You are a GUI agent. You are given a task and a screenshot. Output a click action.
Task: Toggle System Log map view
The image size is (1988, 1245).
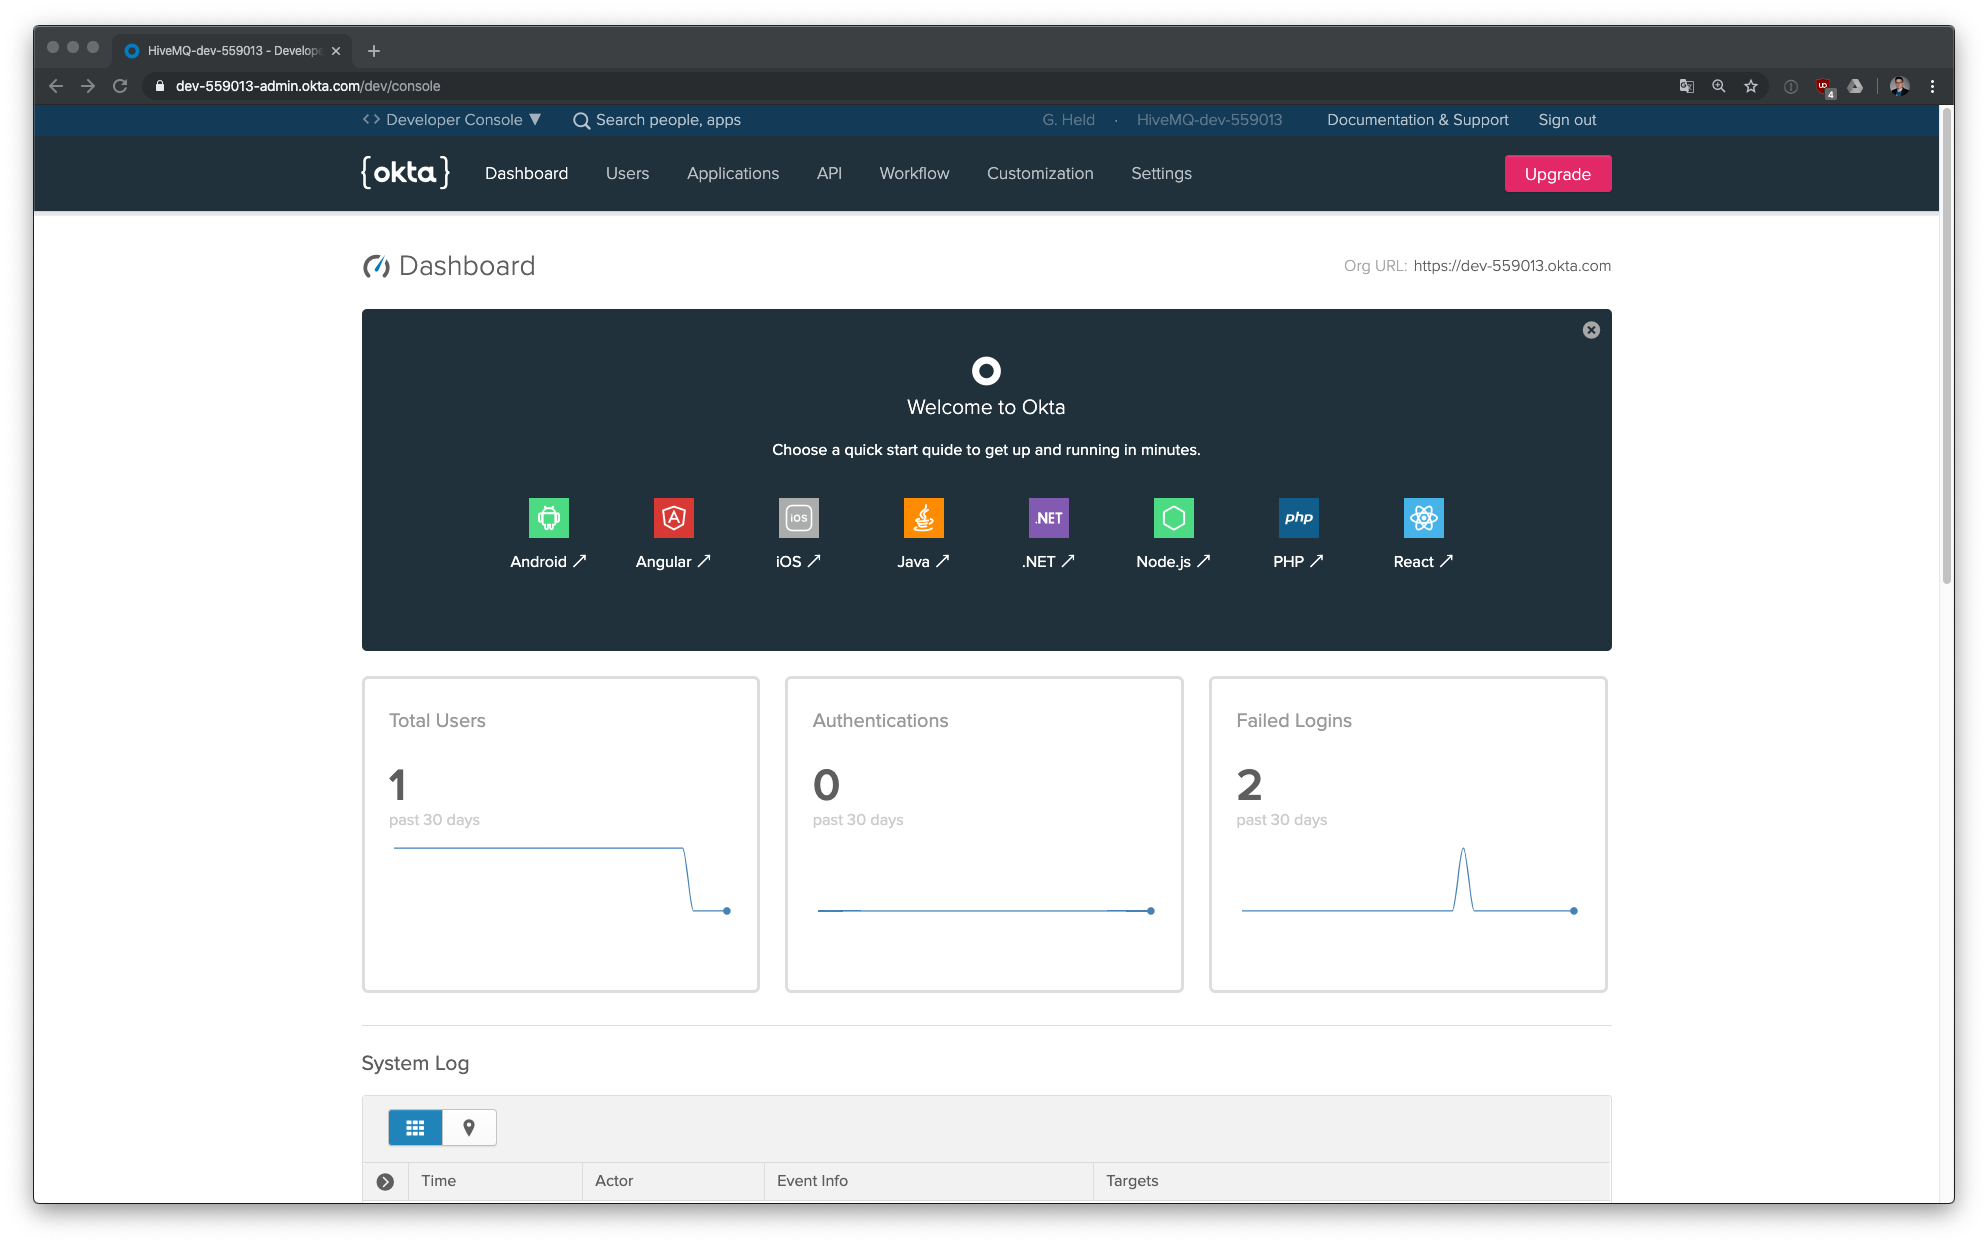[x=469, y=1127]
